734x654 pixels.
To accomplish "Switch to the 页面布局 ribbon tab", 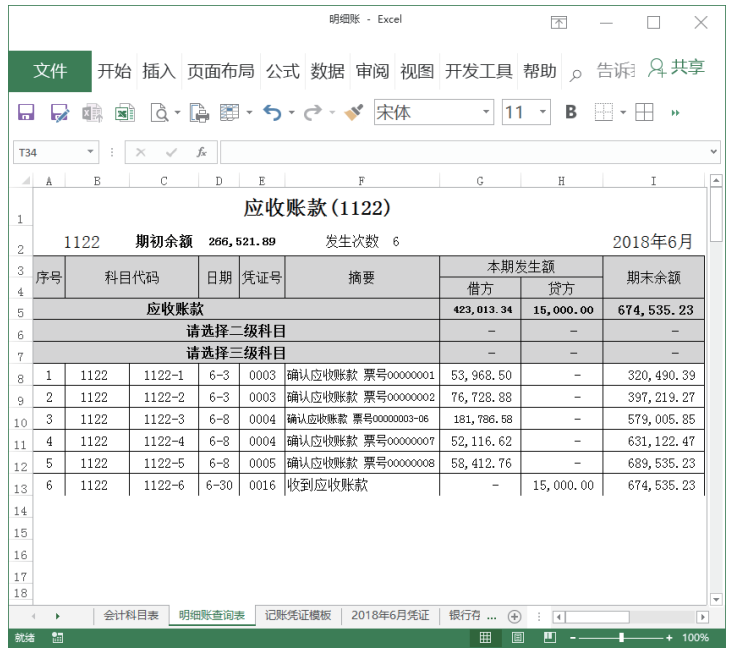I will point(220,72).
